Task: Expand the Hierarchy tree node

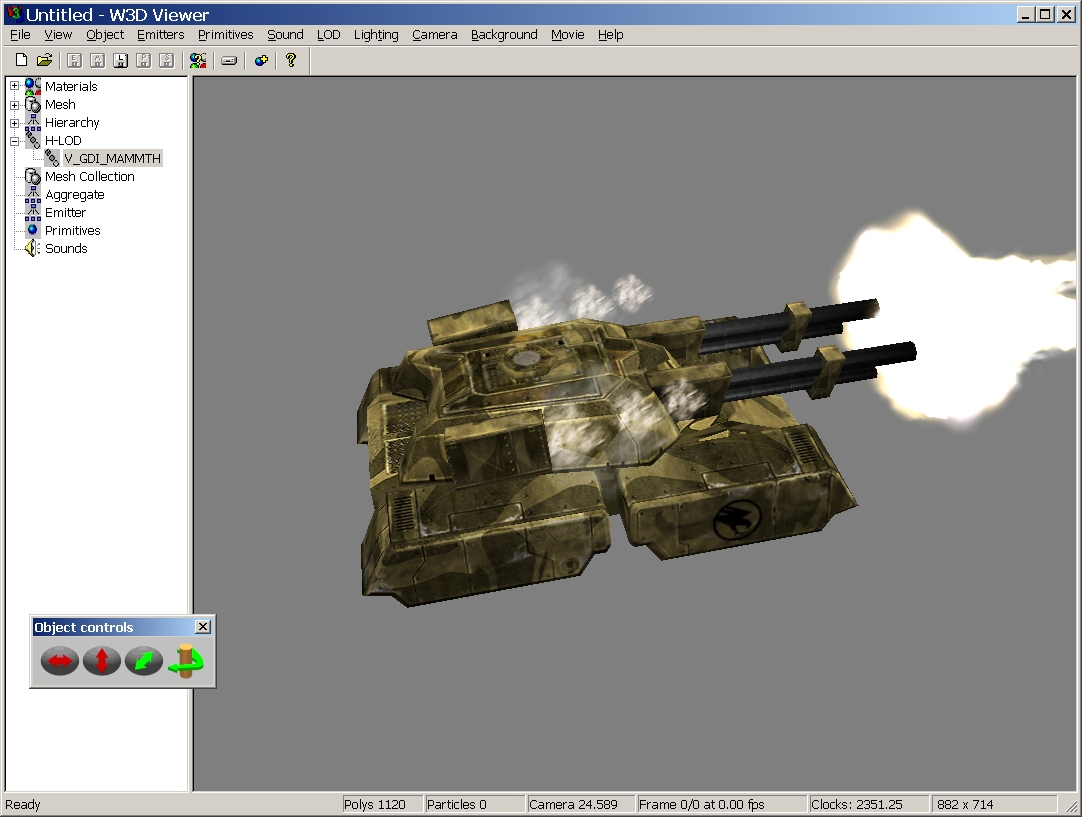Action: coord(14,123)
